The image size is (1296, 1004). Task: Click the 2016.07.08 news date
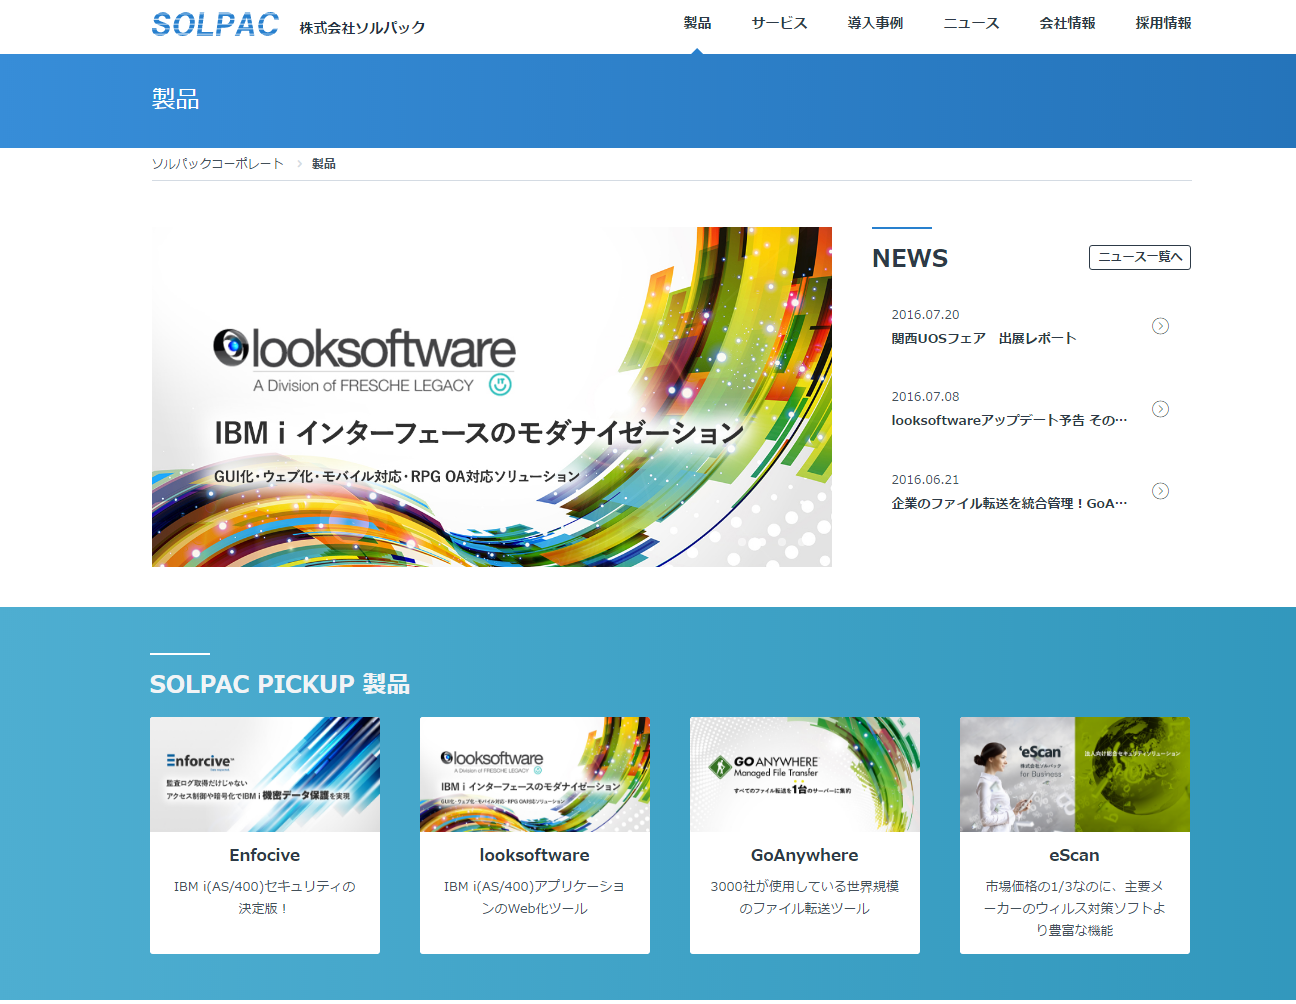[925, 396]
